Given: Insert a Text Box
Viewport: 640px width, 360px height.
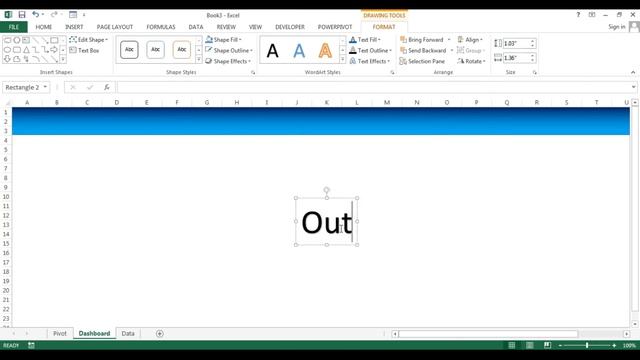Looking at the screenshot, I should click(84, 51).
